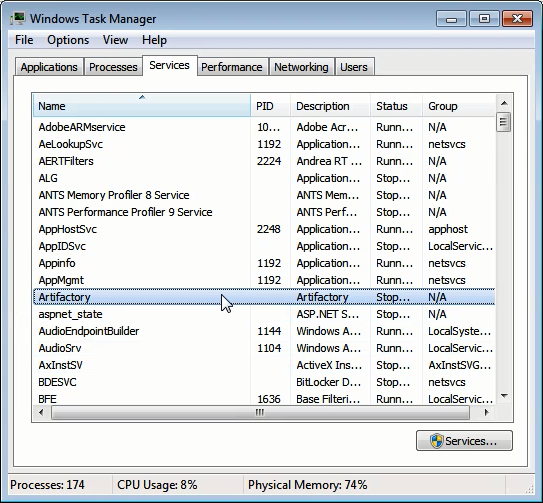
Task: Switch to the Processes tab
Action: tap(113, 67)
